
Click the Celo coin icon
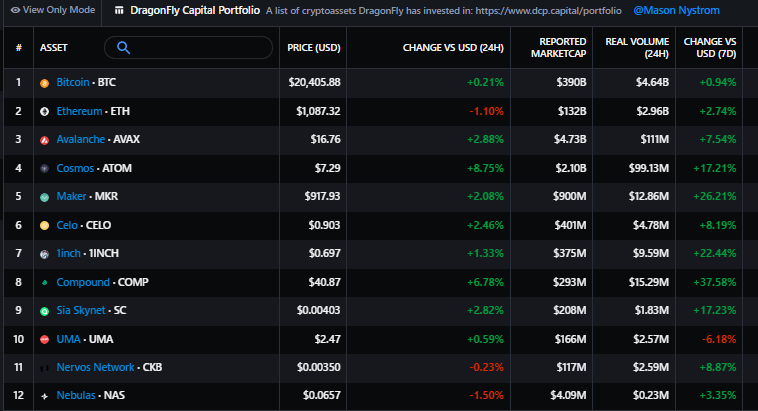44,225
